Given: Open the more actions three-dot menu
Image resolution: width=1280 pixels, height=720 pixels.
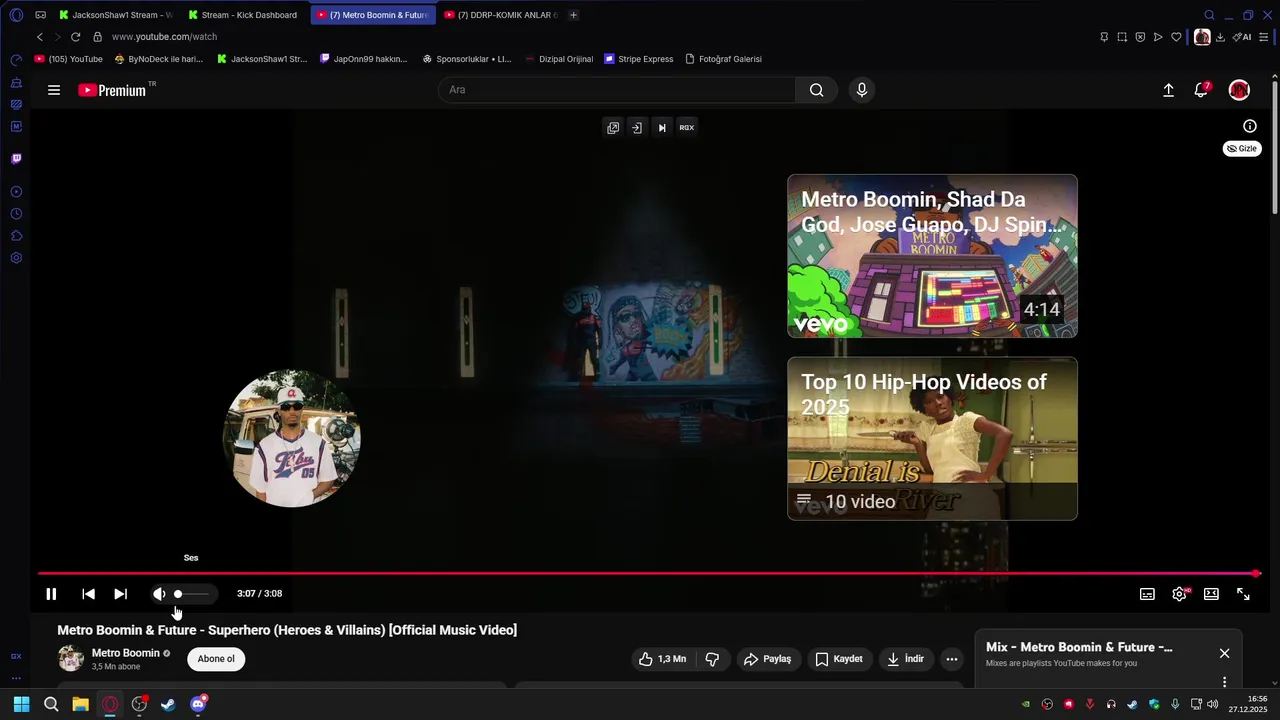Looking at the screenshot, I should coord(952,659).
